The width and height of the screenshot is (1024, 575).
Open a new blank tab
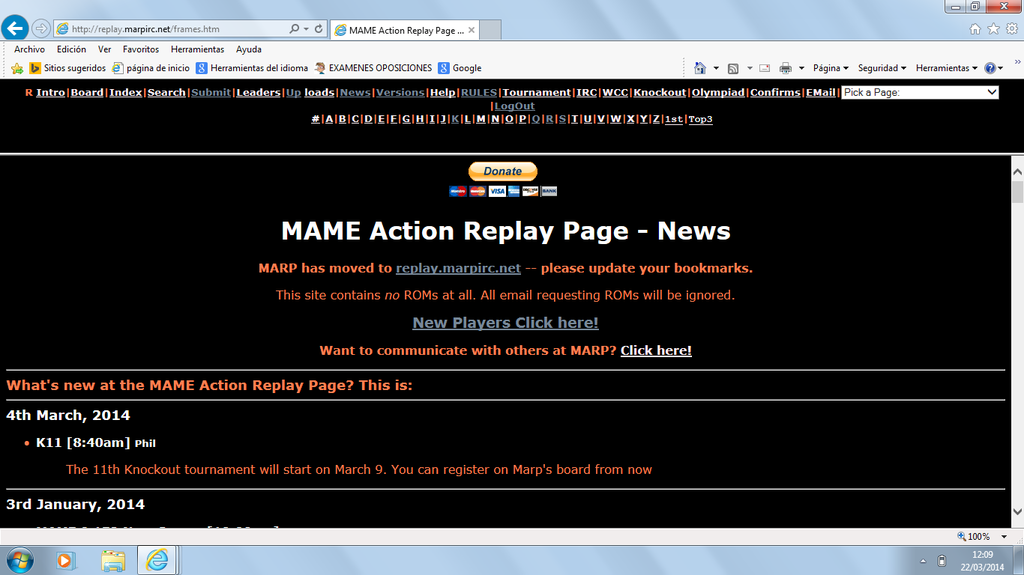point(490,30)
